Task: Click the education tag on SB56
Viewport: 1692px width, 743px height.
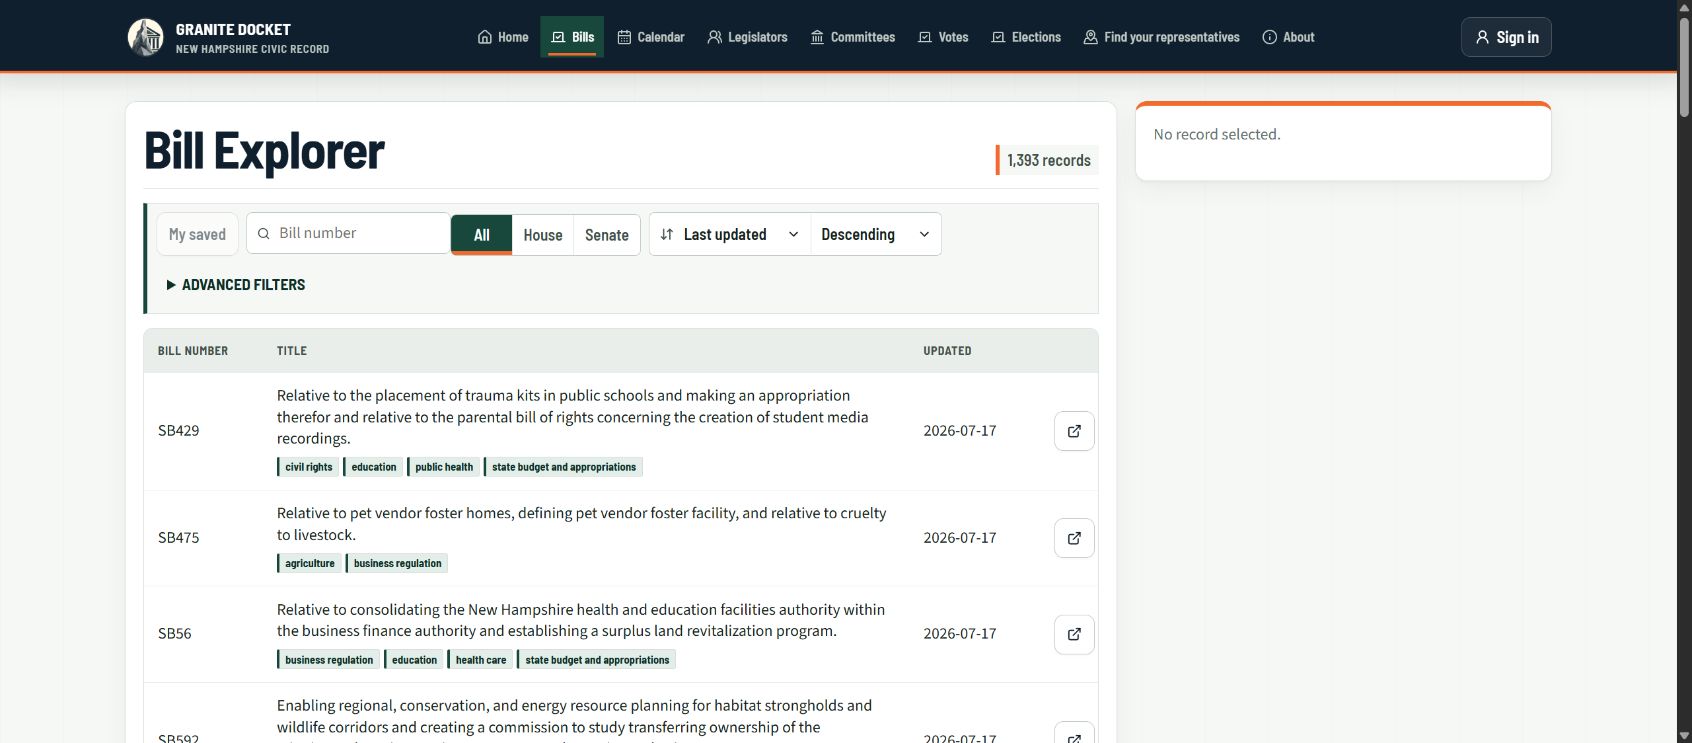Action: pos(414,660)
